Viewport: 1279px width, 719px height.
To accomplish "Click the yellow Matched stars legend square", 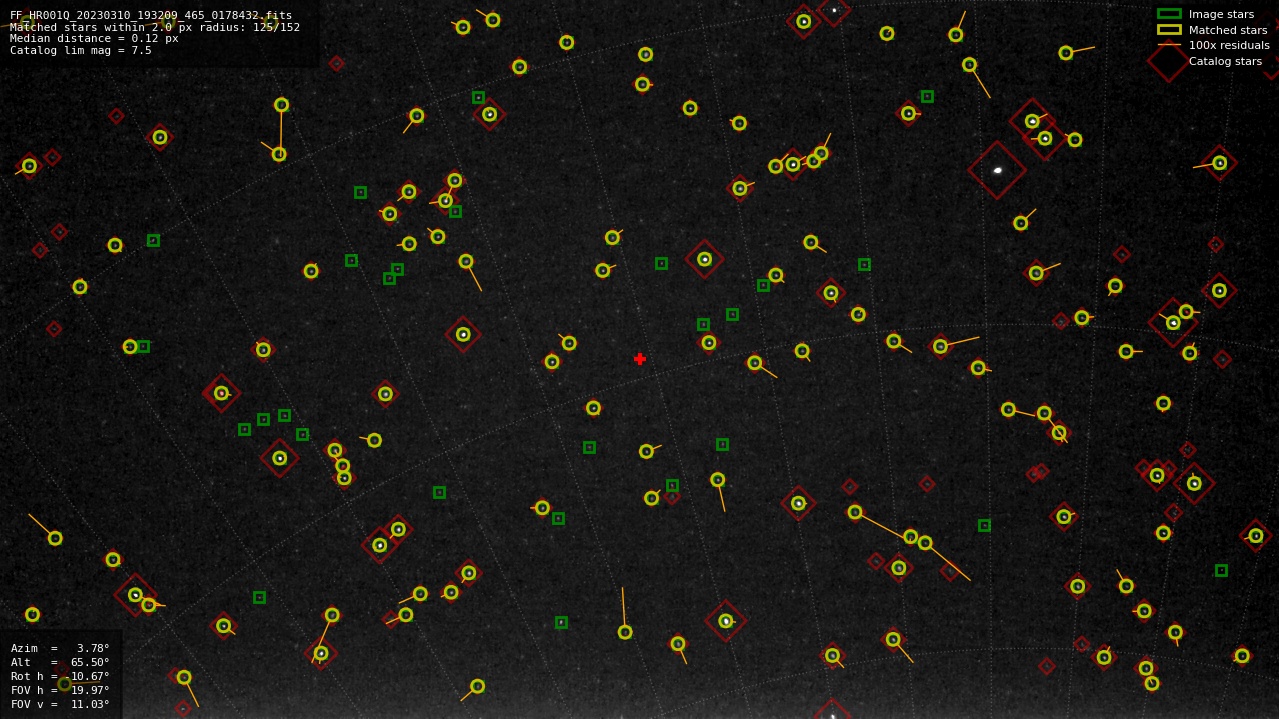I will 1169,30.
